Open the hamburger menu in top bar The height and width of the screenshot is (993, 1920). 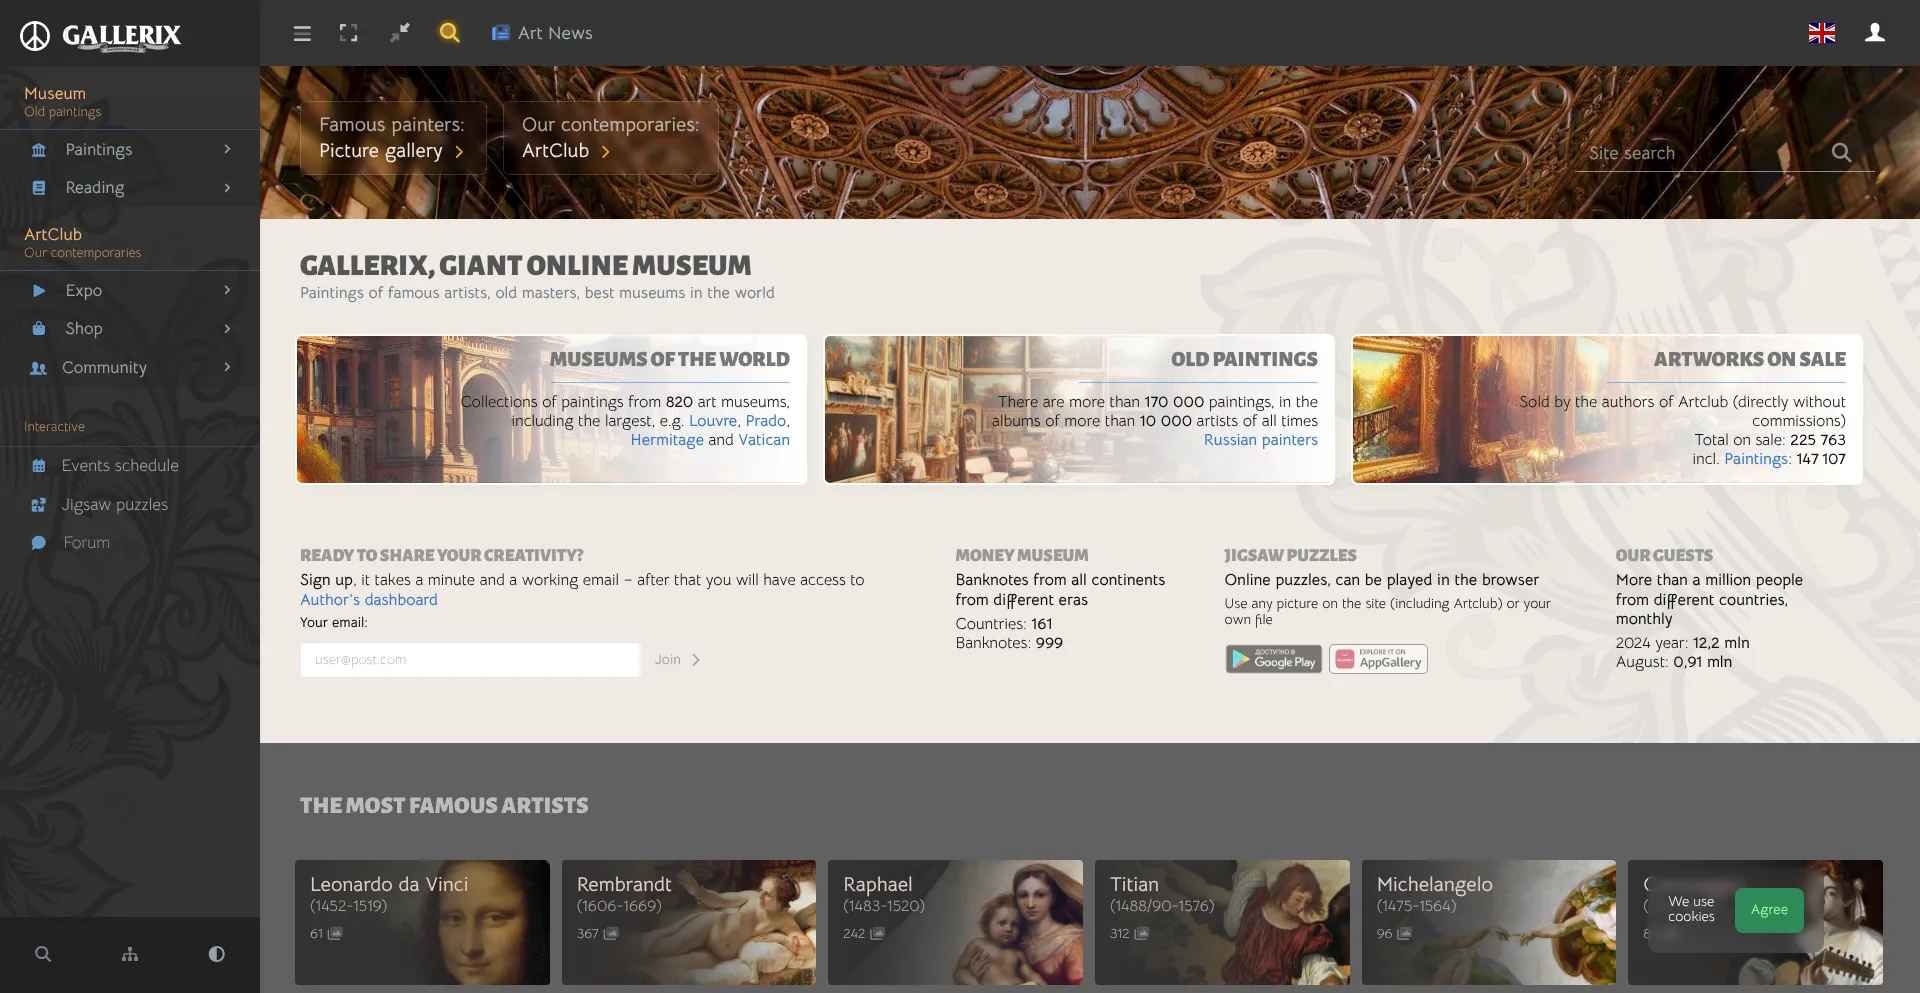click(x=302, y=33)
